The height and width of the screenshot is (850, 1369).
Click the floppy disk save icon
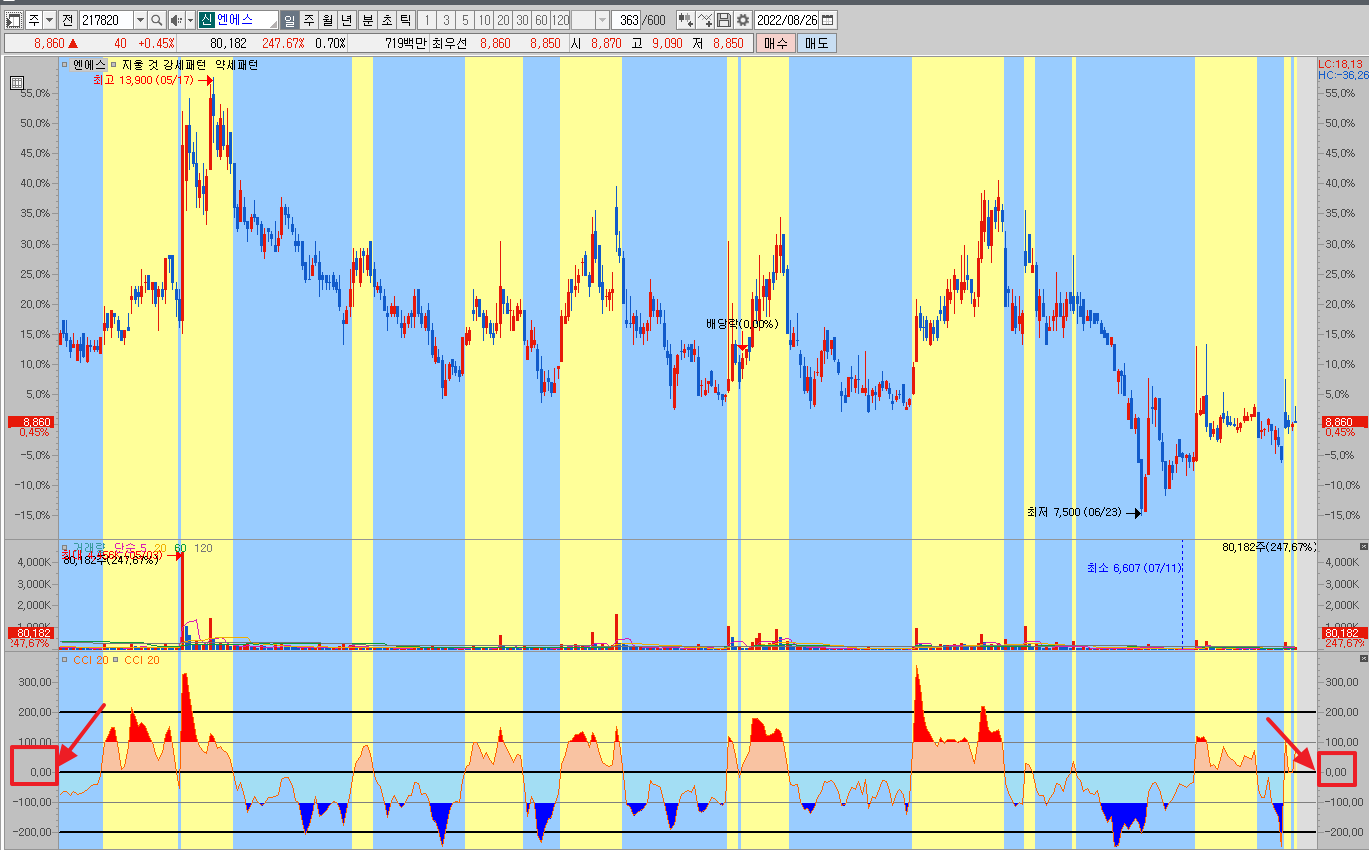click(x=724, y=20)
